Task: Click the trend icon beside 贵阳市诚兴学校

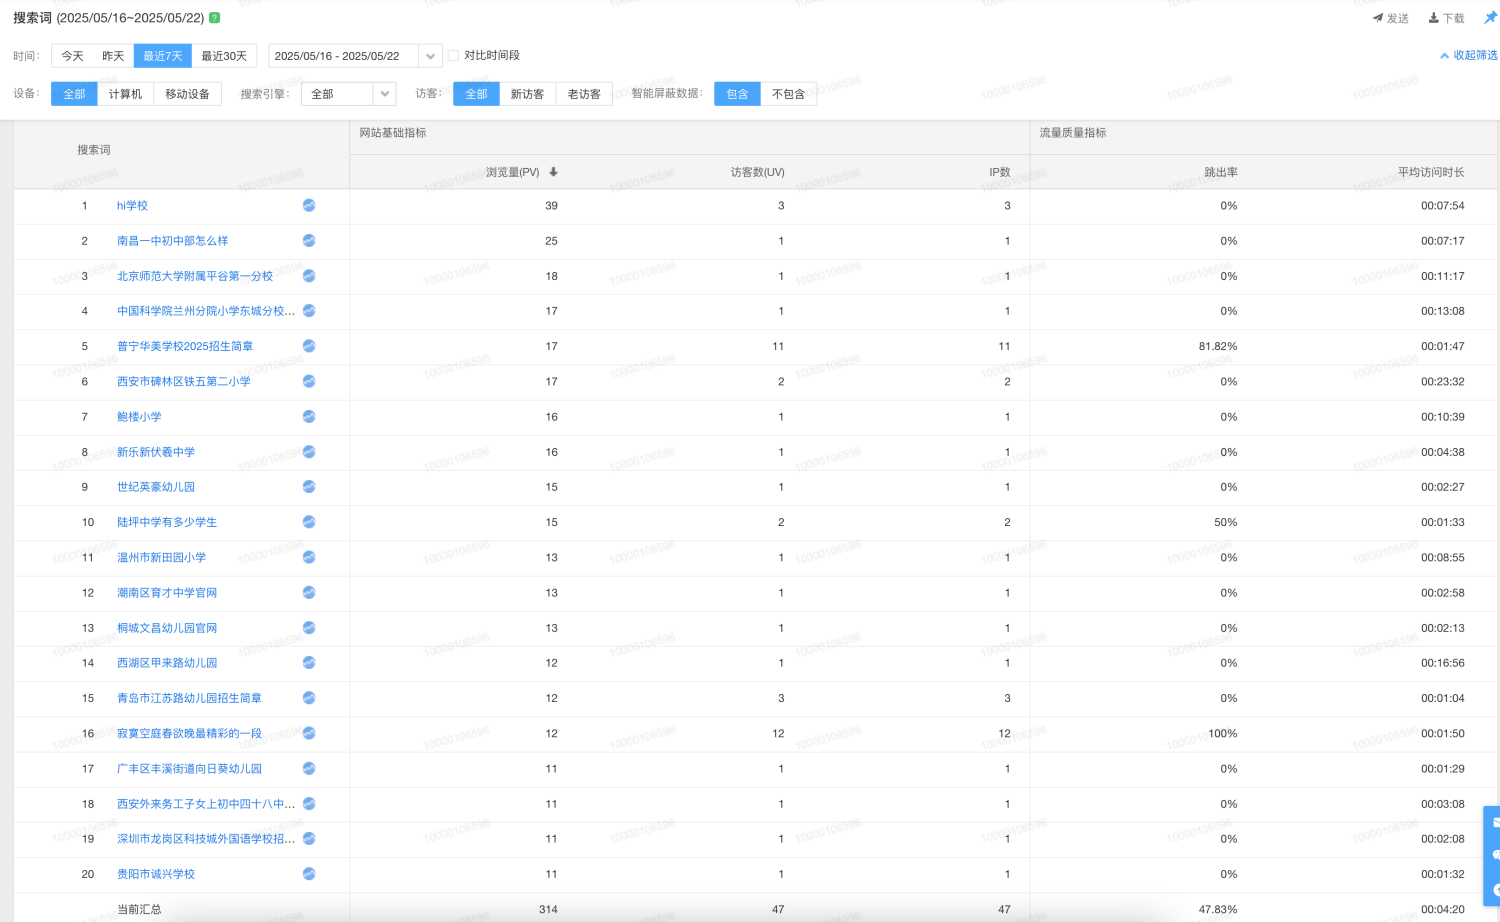Action: pyautogui.click(x=309, y=874)
